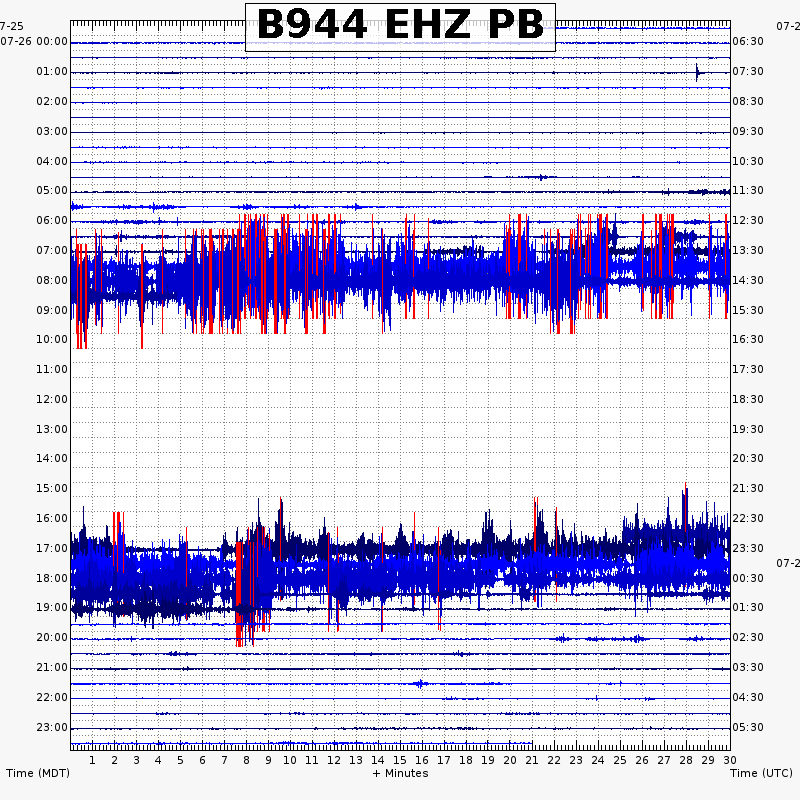Click minute 1 on the bottom axis
Image resolution: width=800 pixels, height=800 pixels.
point(92,760)
